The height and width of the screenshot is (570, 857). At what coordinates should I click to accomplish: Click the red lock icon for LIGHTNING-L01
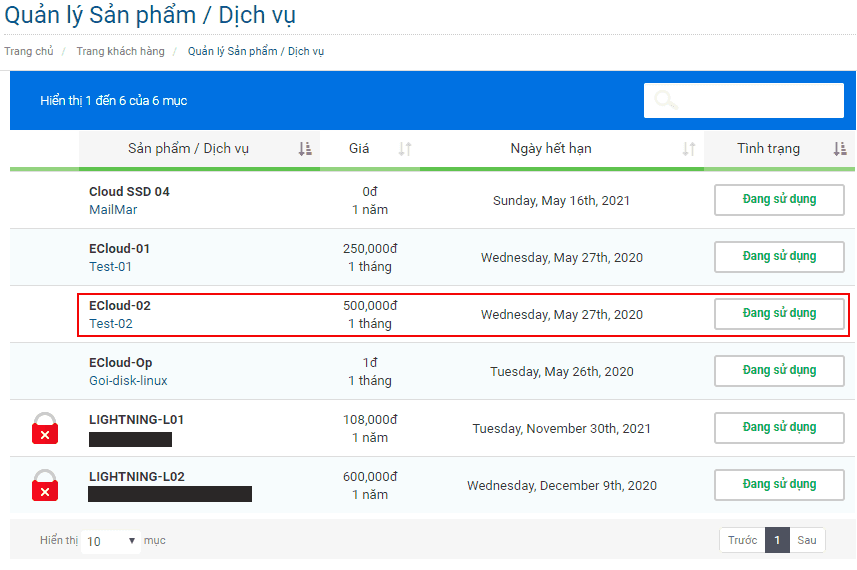(45, 428)
